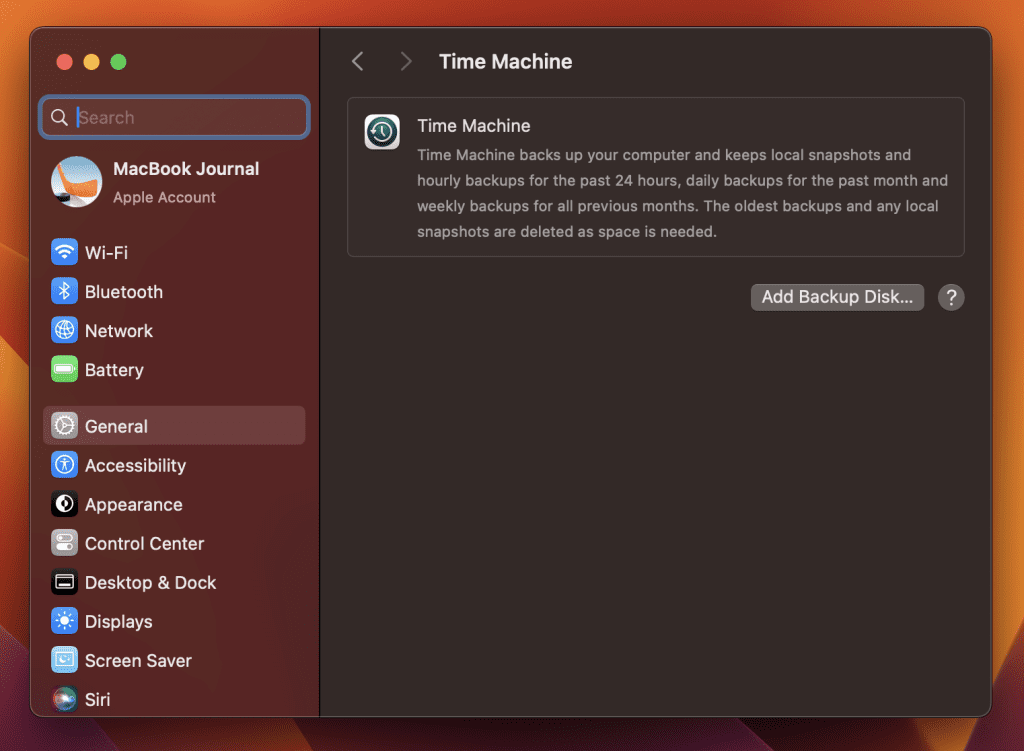This screenshot has width=1024, height=751.
Task: Open Network settings globe icon
Action: click(65, 331)
